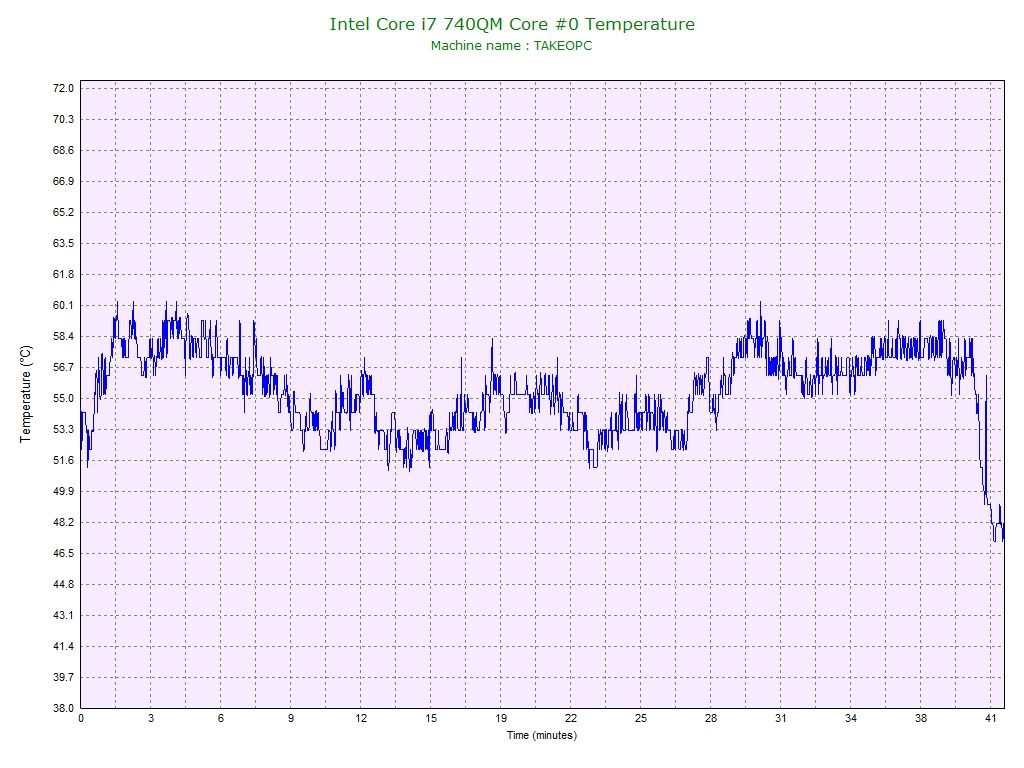Screen dimensions: 1024x768
Task: Click the 'Time (minutes)' axis label
Action: click(x=542, y=735)
